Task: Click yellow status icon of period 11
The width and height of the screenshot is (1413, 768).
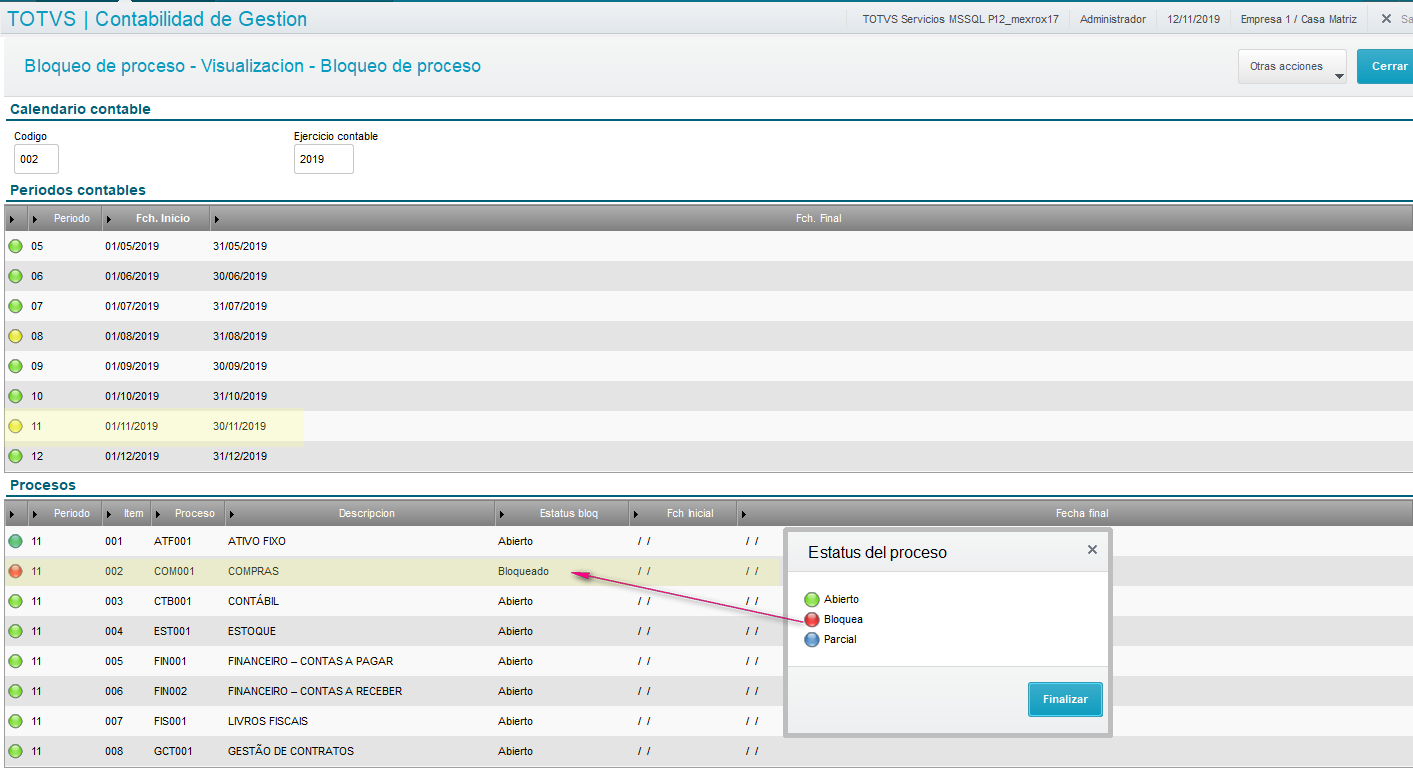Action: point(15,426)
